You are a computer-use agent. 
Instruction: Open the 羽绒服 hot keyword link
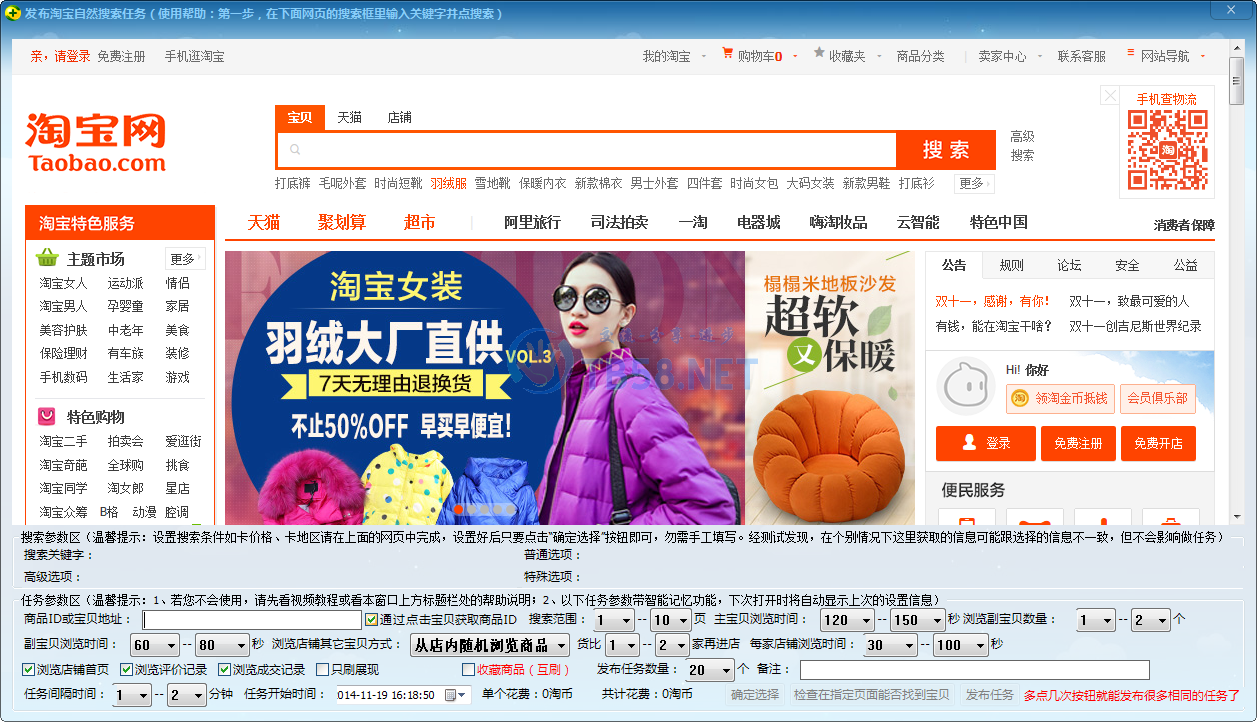tap(449, 183)
